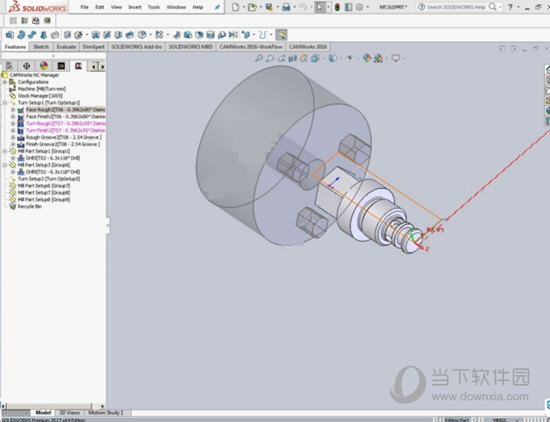Select the Recycle Bin tree item
This screenshot has height=422, width=550.
[29, 207]
